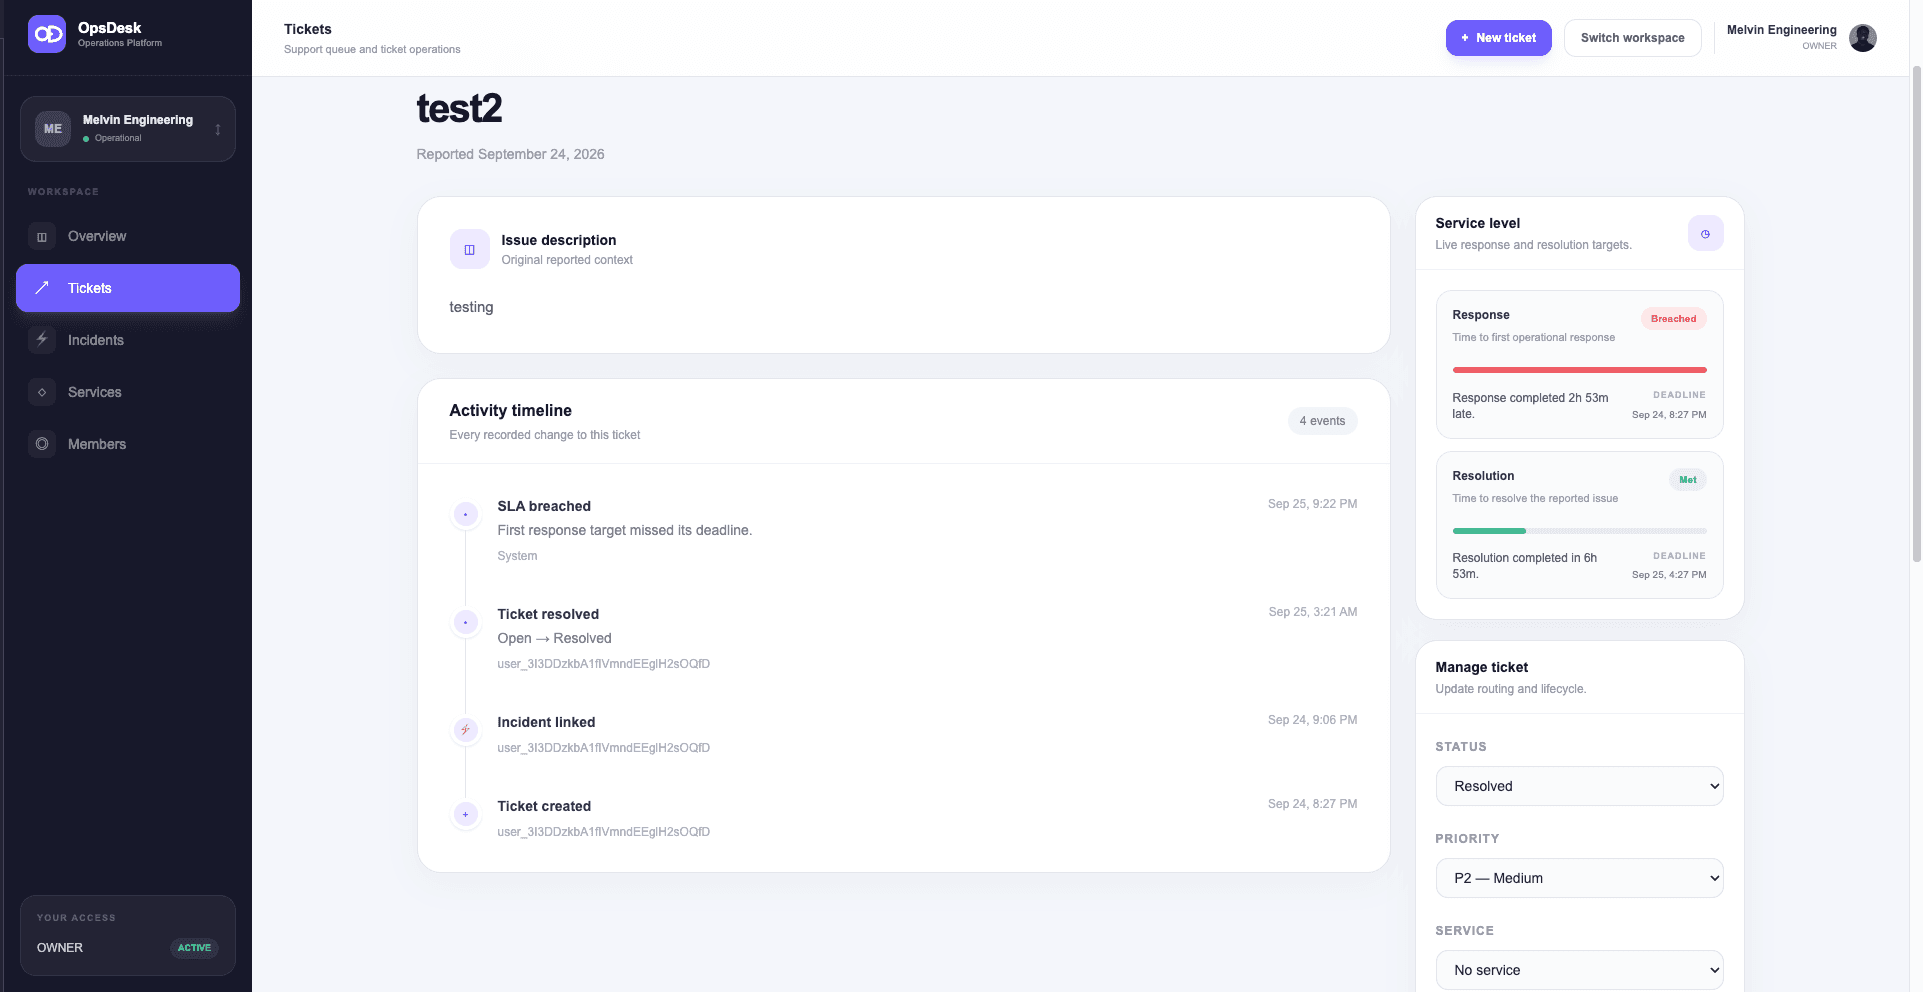
Task: Click the 'Reported September 24, 2026' text
Action: coord(510,154)
